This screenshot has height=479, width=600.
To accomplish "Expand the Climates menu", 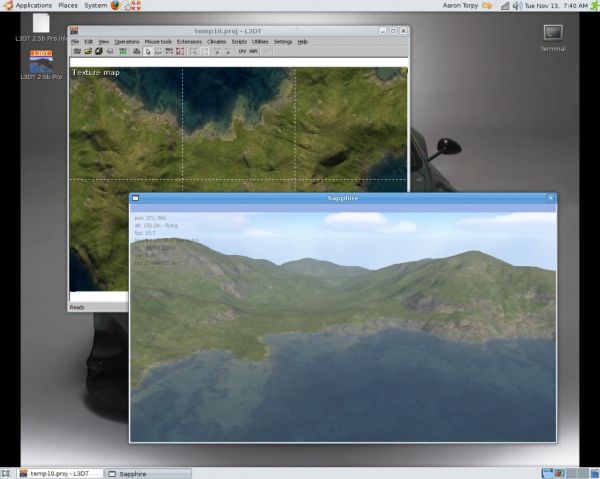I will pyautogui.click(x=216, y=41).
